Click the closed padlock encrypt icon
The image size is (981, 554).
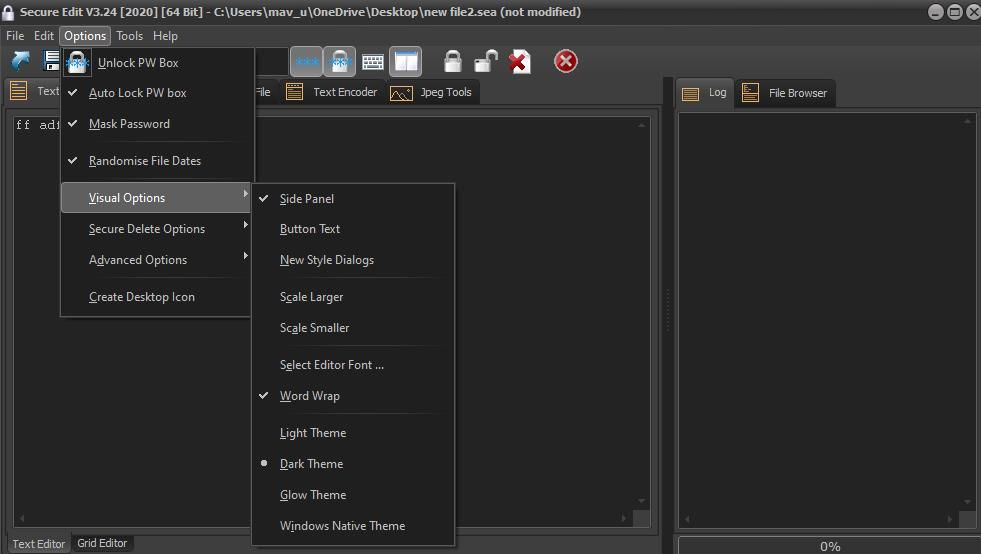click(453, 62)
